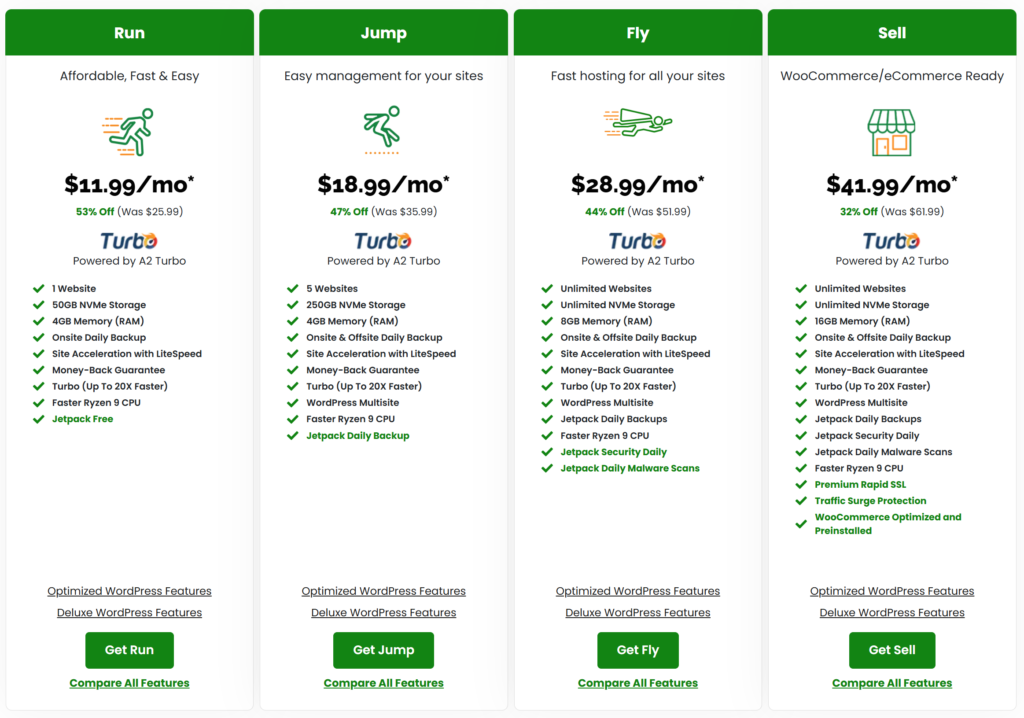
Task: Click checkmark beside Jetpack Free feature
Action: click(38, 419)
